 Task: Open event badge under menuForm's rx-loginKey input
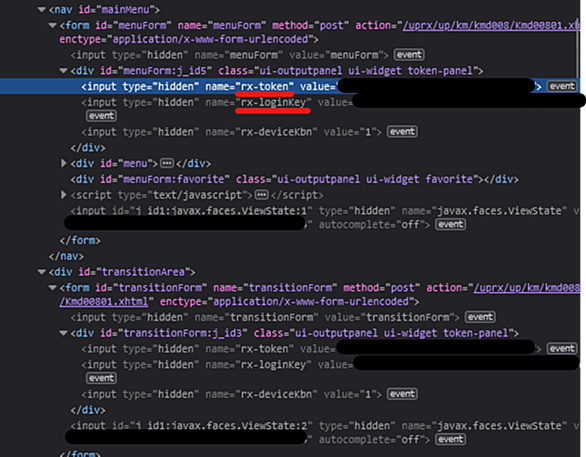(x=101, y=116)
